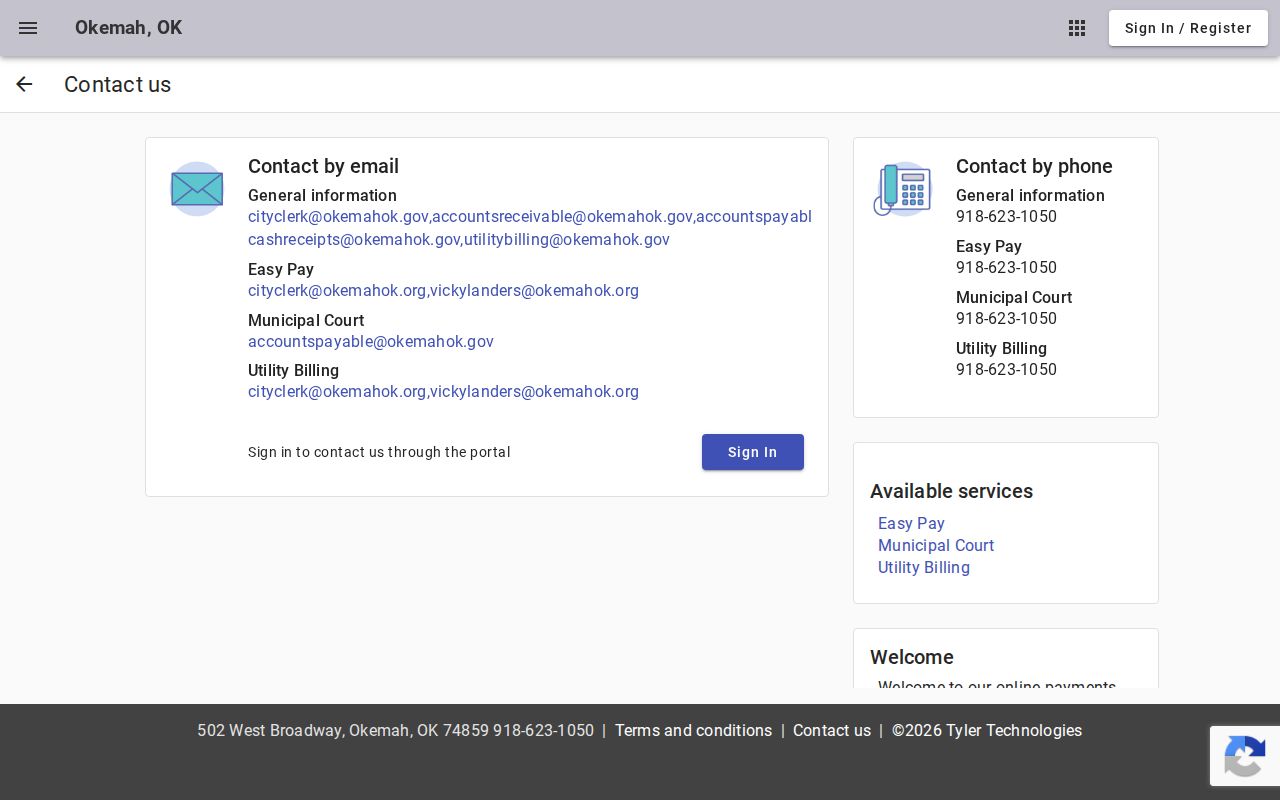
Task: Click the Municipal Court label in phone card
Action: tap(1014, 297)
